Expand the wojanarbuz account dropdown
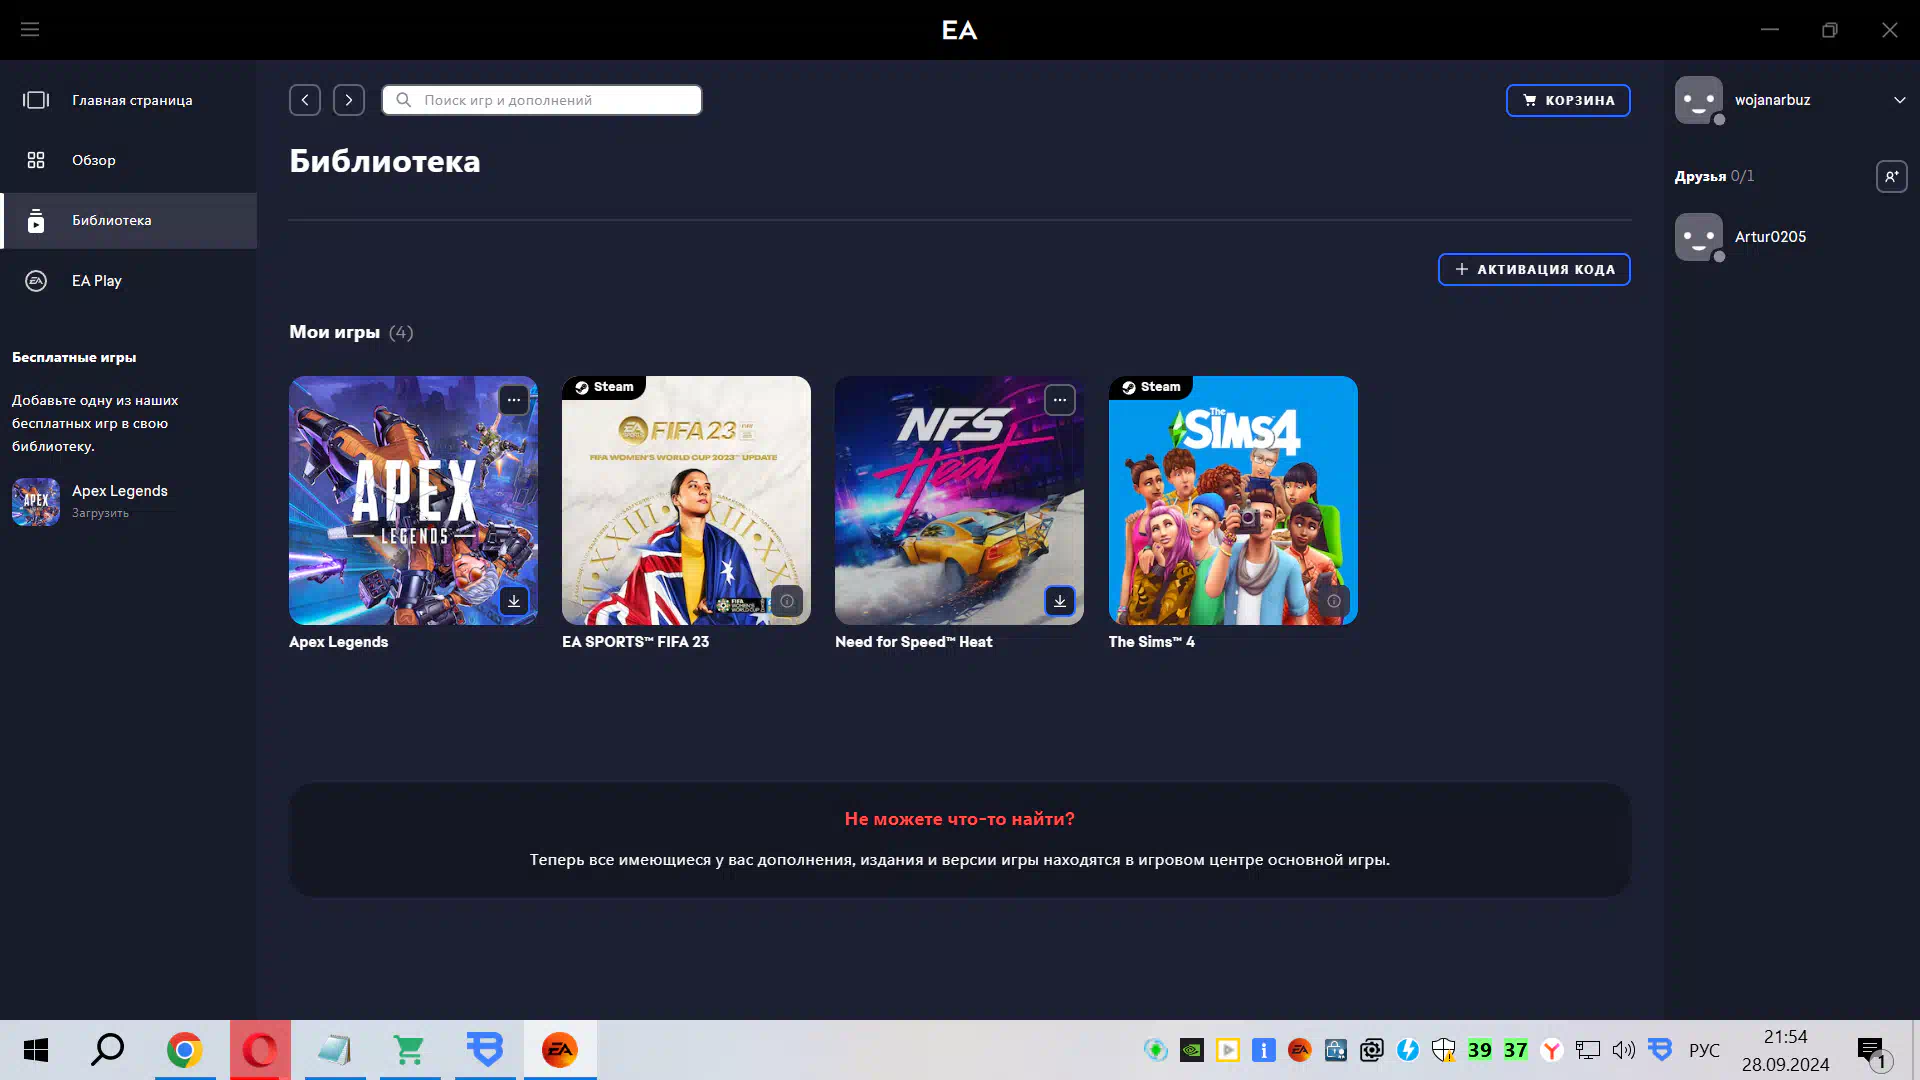The height and width of the screenshot is (1080, 1920). click(x=1899, y=100)
